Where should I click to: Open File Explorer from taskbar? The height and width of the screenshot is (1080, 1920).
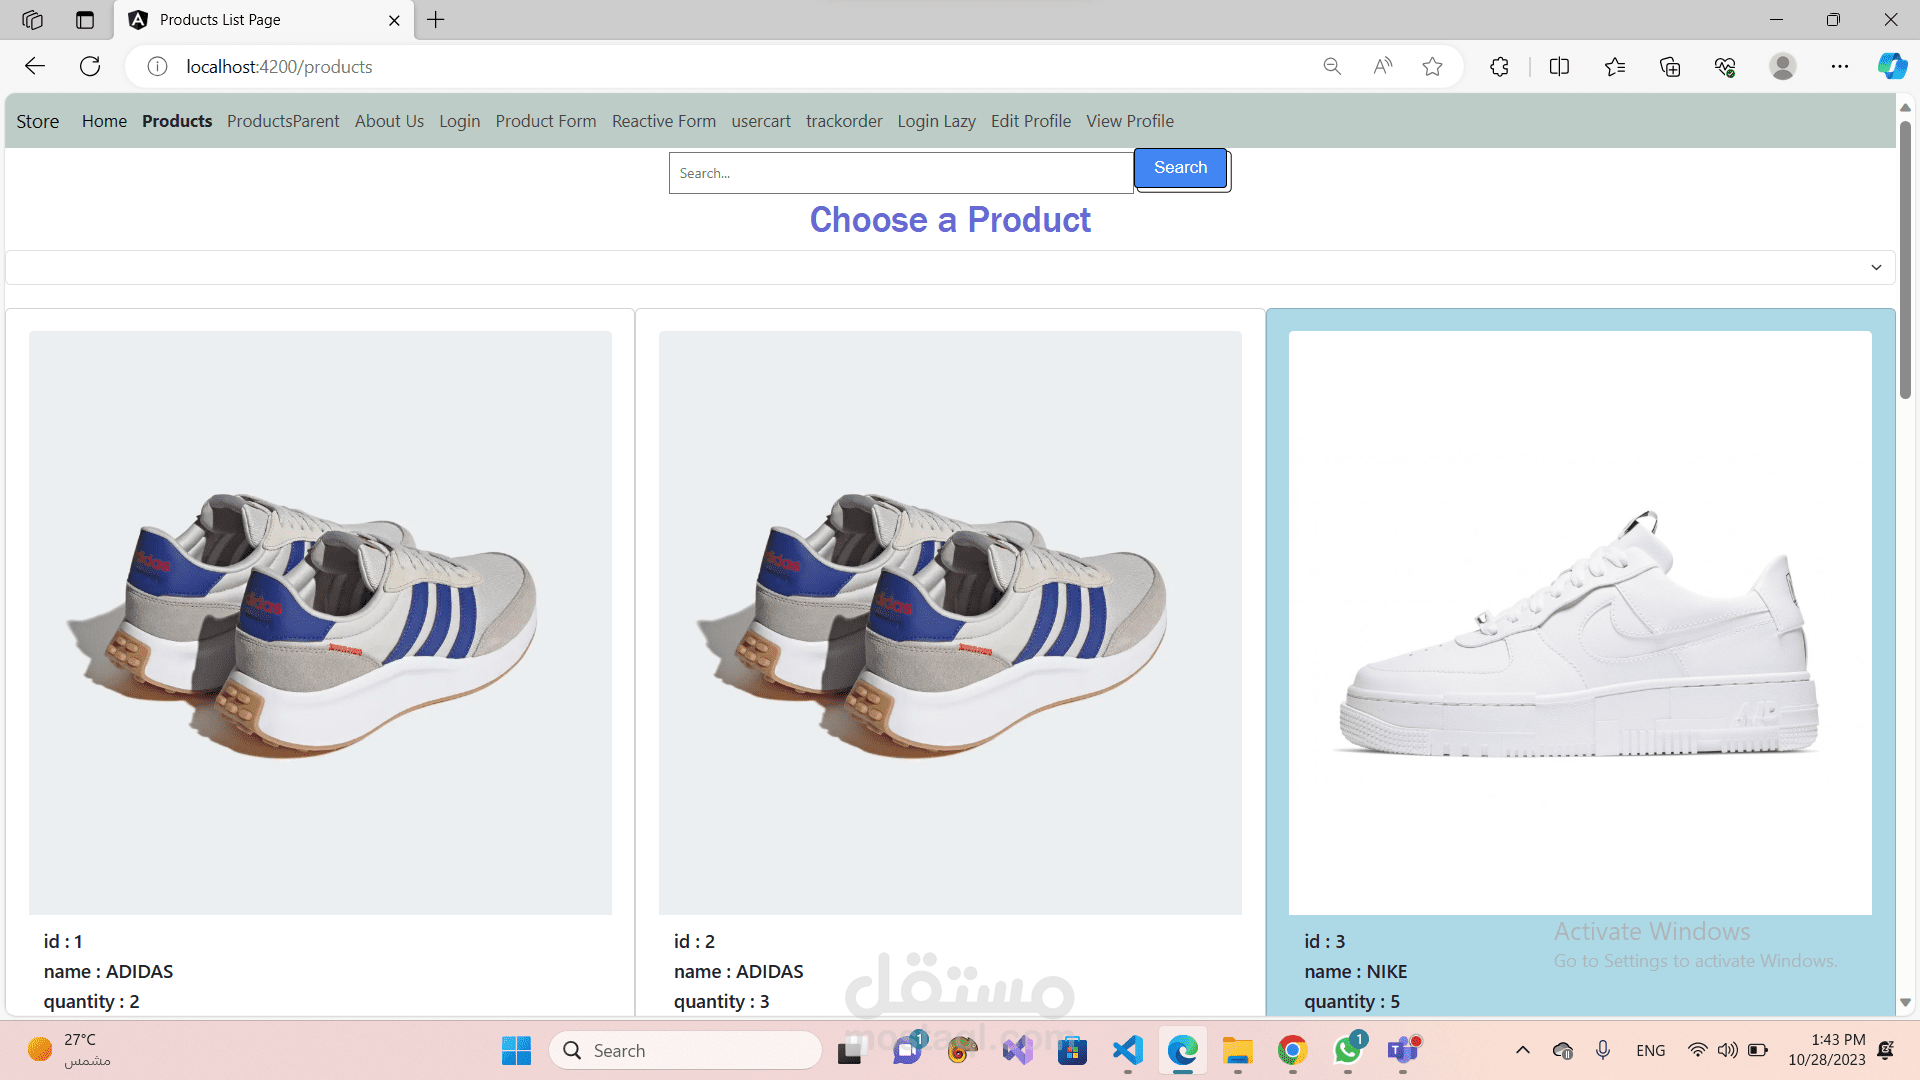[x=1238, y=1051]
